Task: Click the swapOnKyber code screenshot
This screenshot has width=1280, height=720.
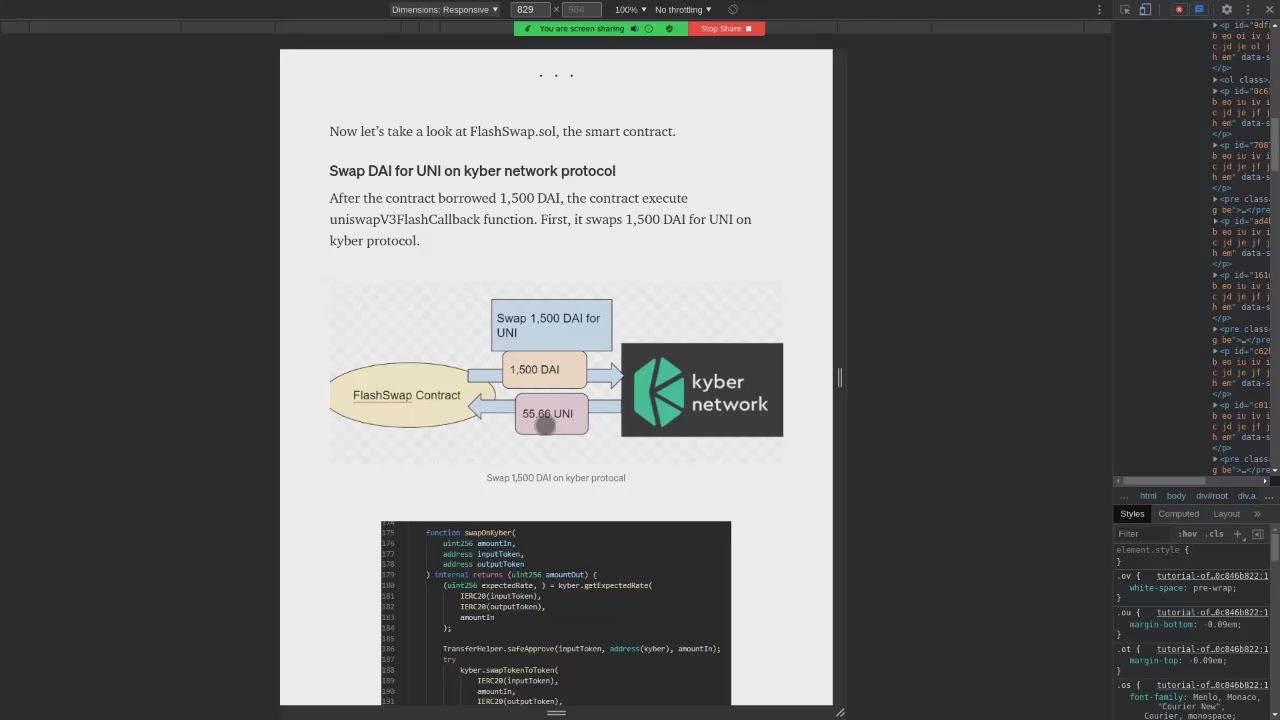Action: (x=556, y=613)
